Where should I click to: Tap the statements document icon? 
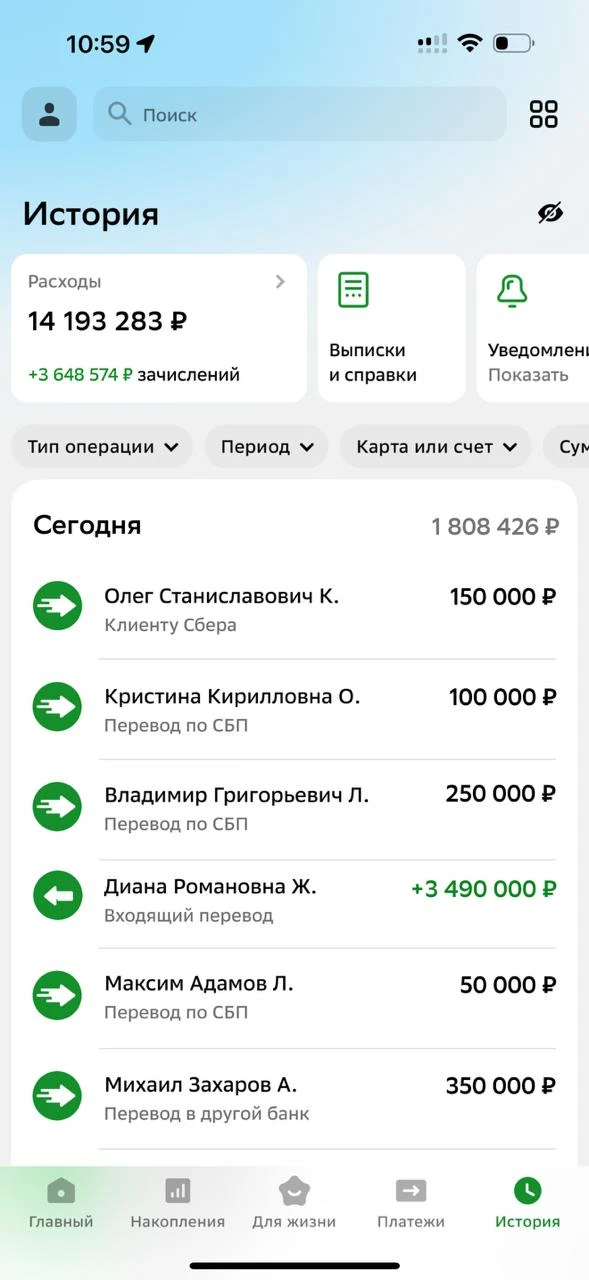353,289
